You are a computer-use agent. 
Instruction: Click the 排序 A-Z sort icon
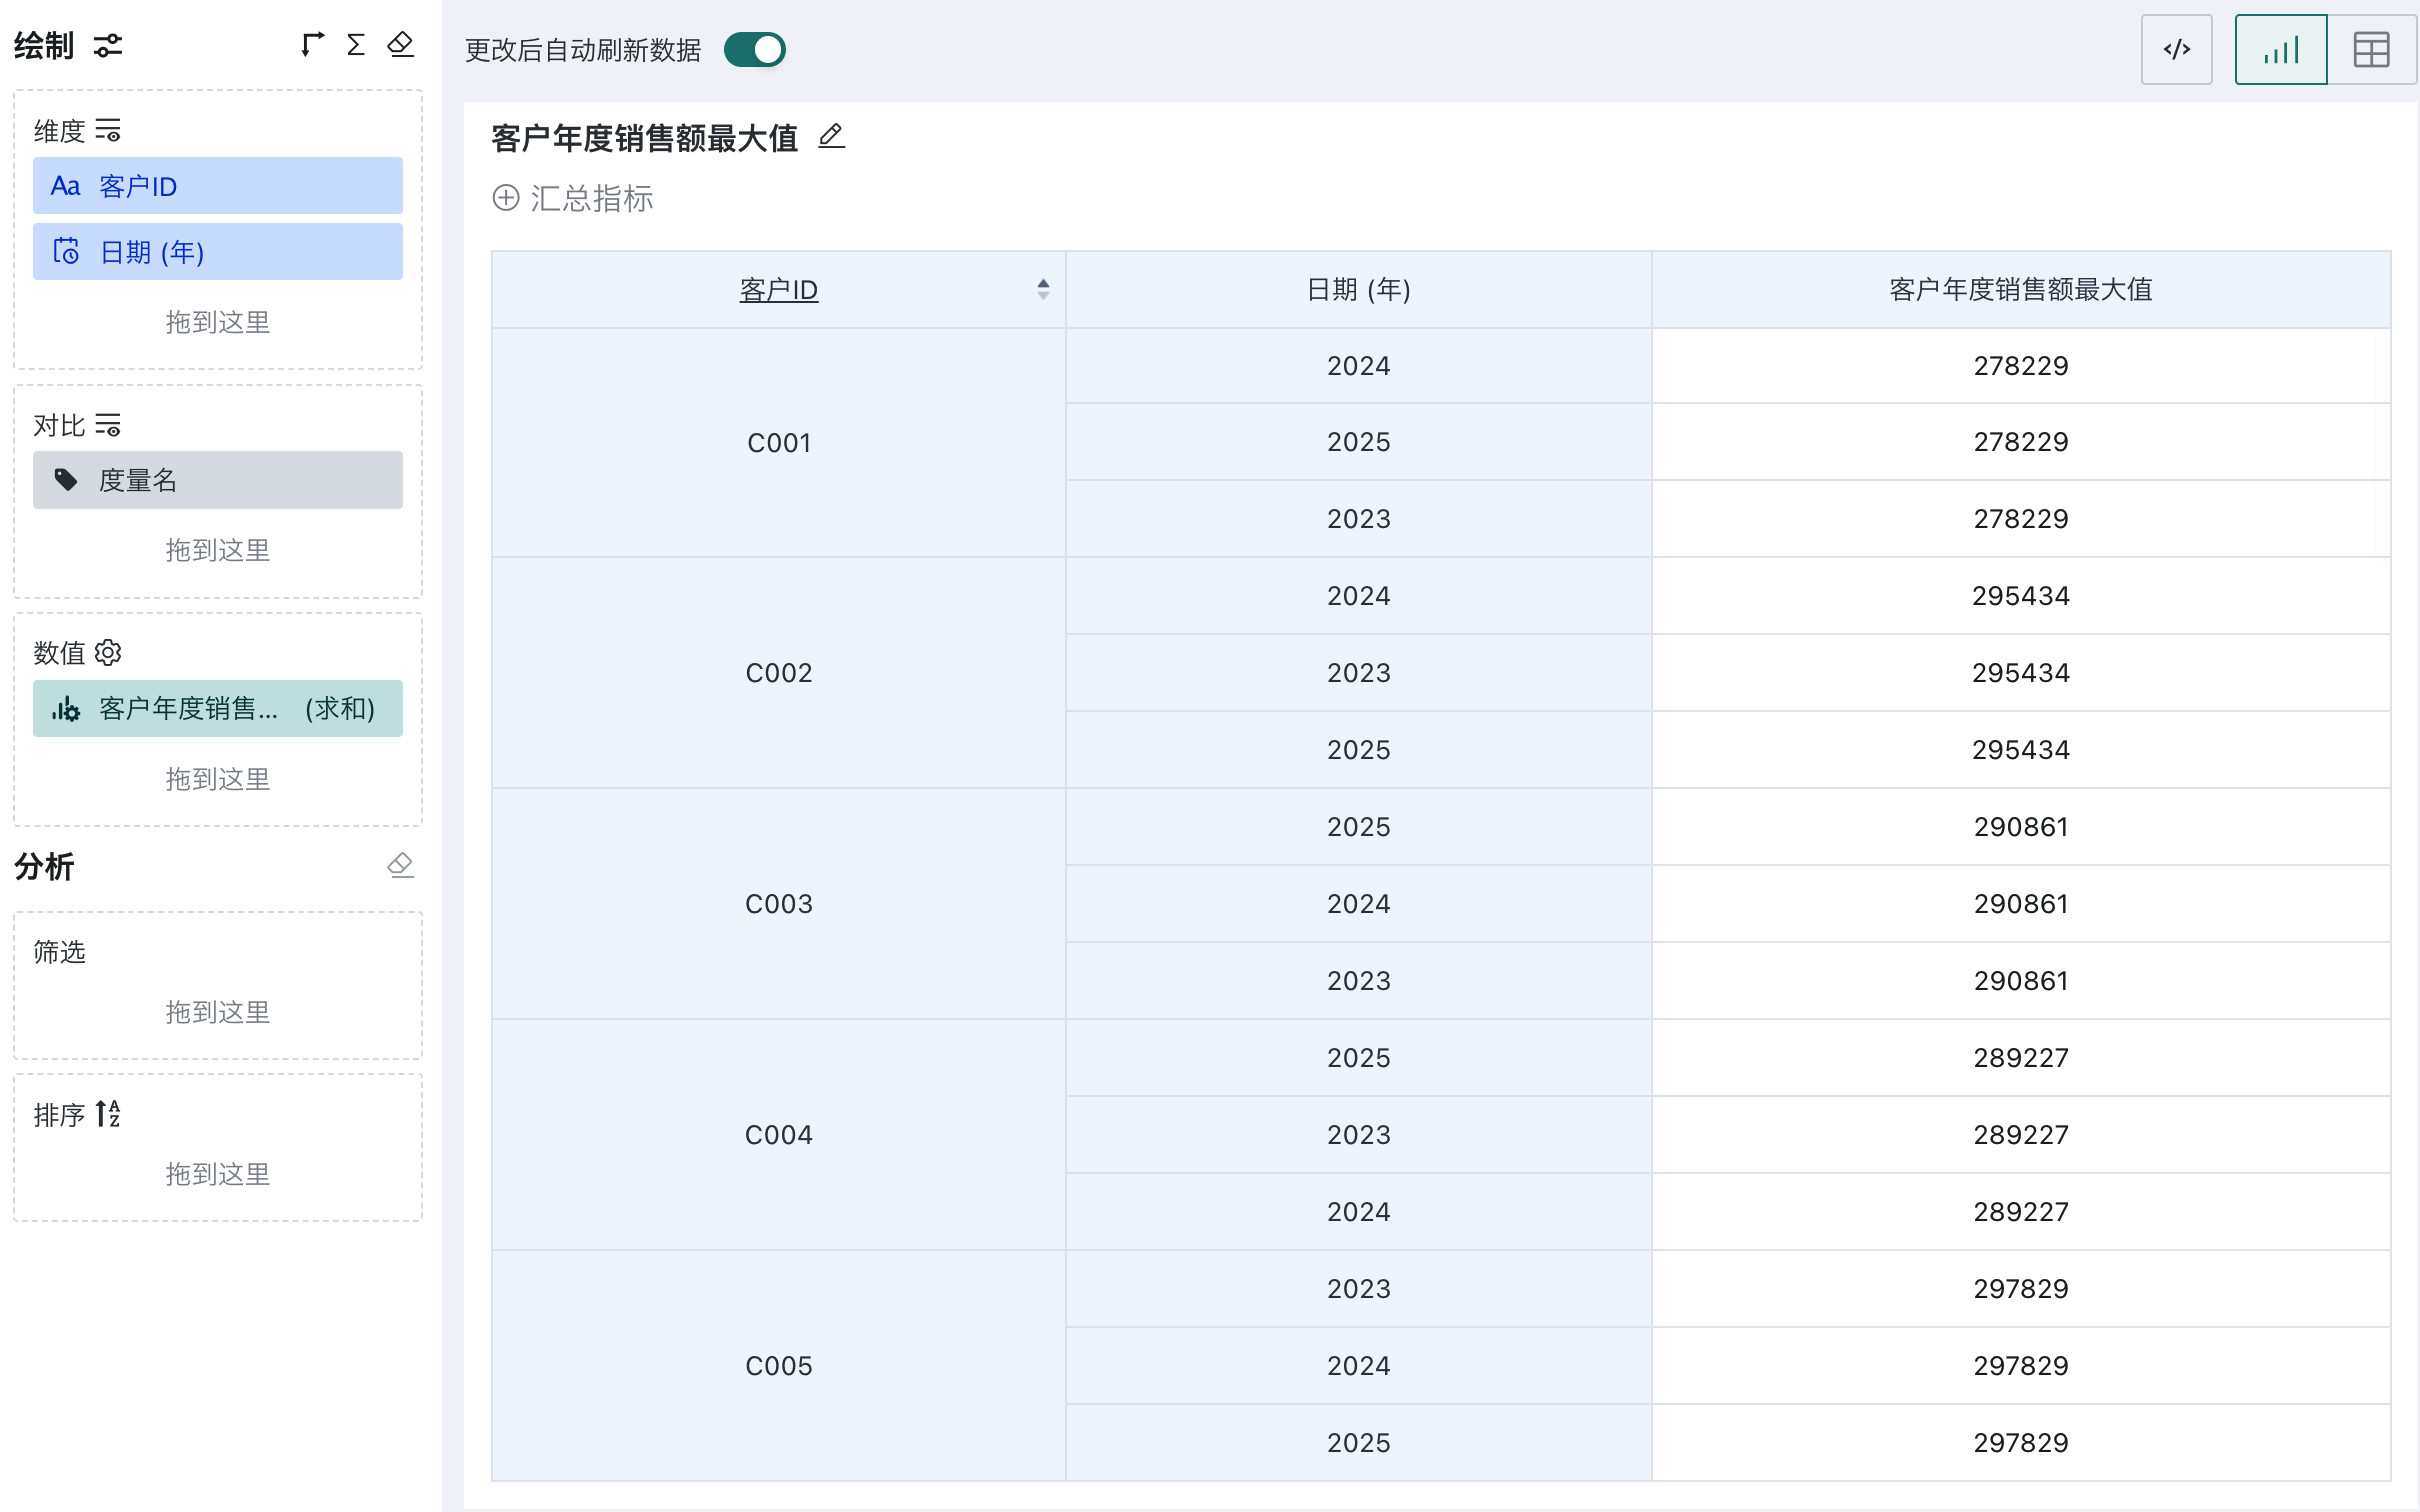click(x=107, y=1113)
